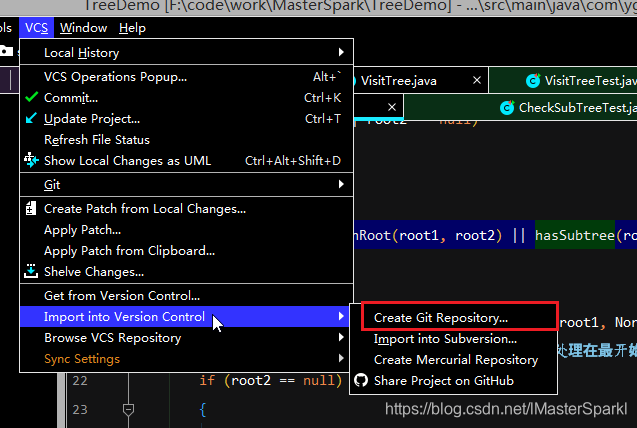Screen dimensions: 637x428
Task: Expand Sync Settings submenu
Action: tap(184, 359)
